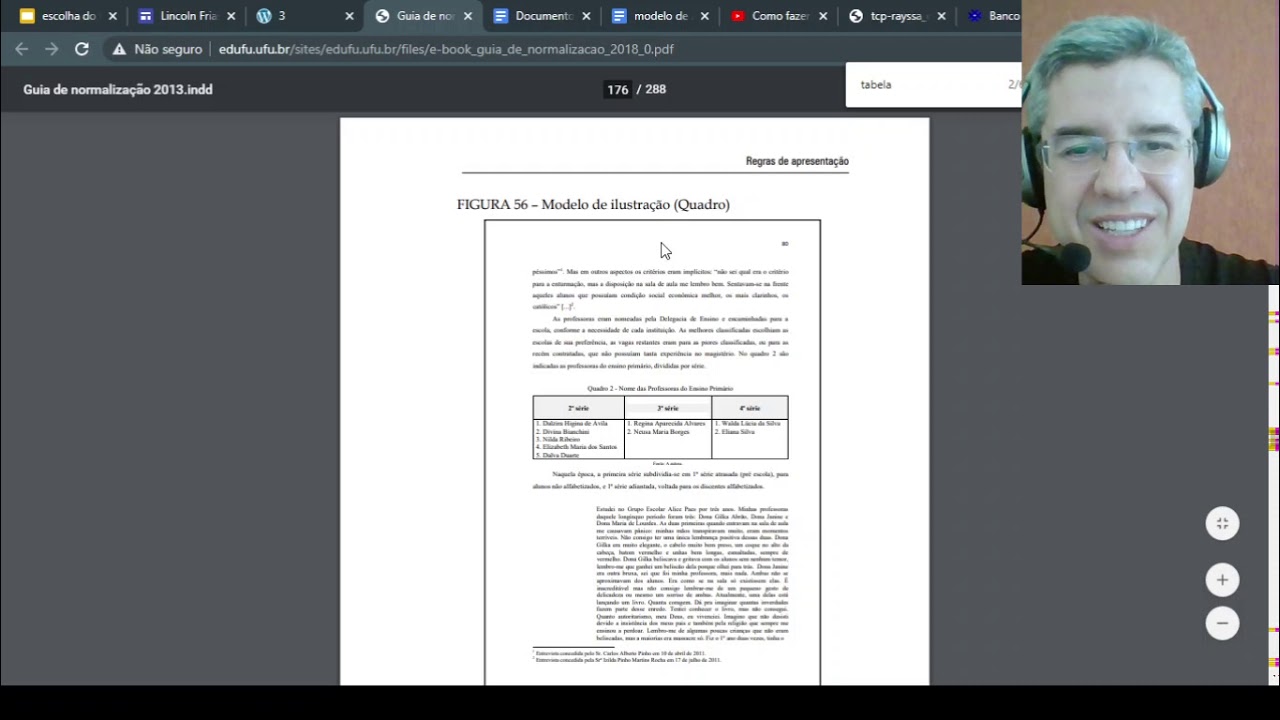Screen dimensions: 1280x720
Task: Close the 'Documento' tab
Action: (x=586, y=16)
